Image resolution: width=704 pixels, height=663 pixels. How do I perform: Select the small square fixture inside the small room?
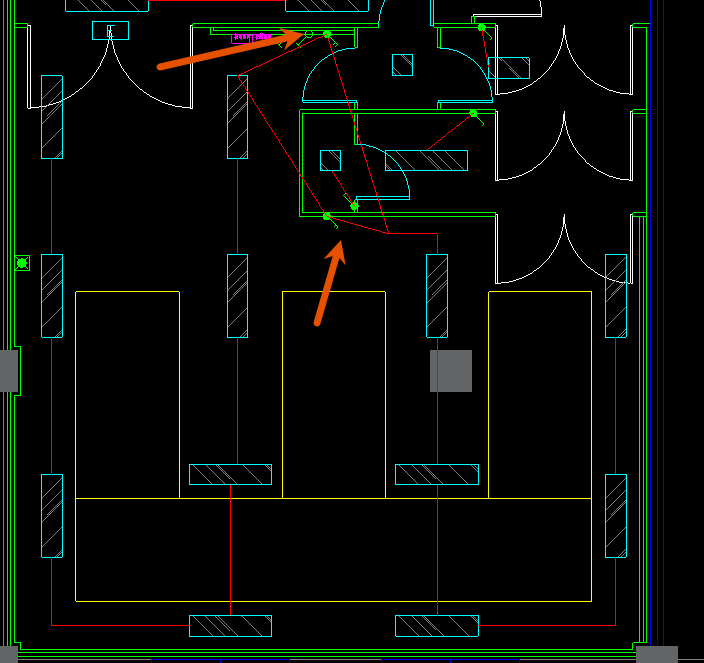tap(330, 160)
